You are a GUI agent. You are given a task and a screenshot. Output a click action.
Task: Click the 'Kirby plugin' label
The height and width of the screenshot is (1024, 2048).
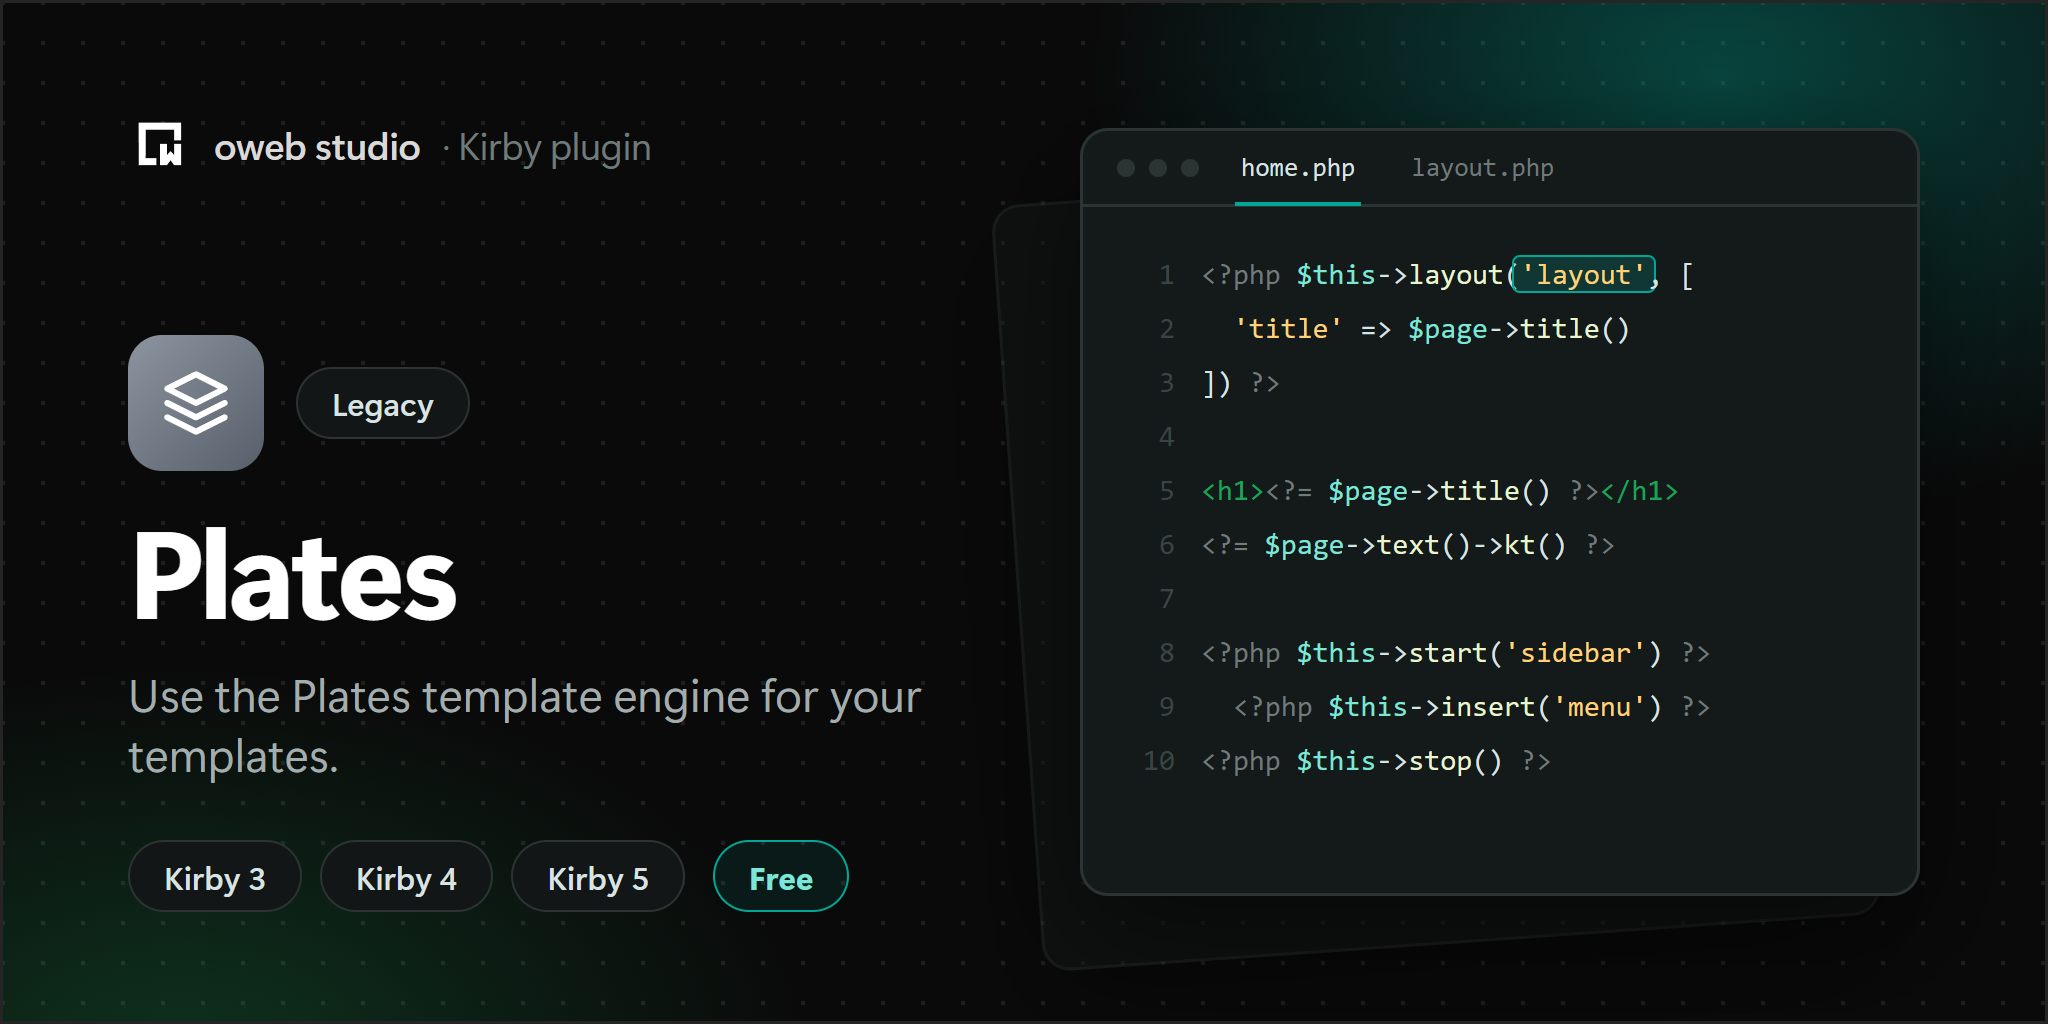click(554, 148)
